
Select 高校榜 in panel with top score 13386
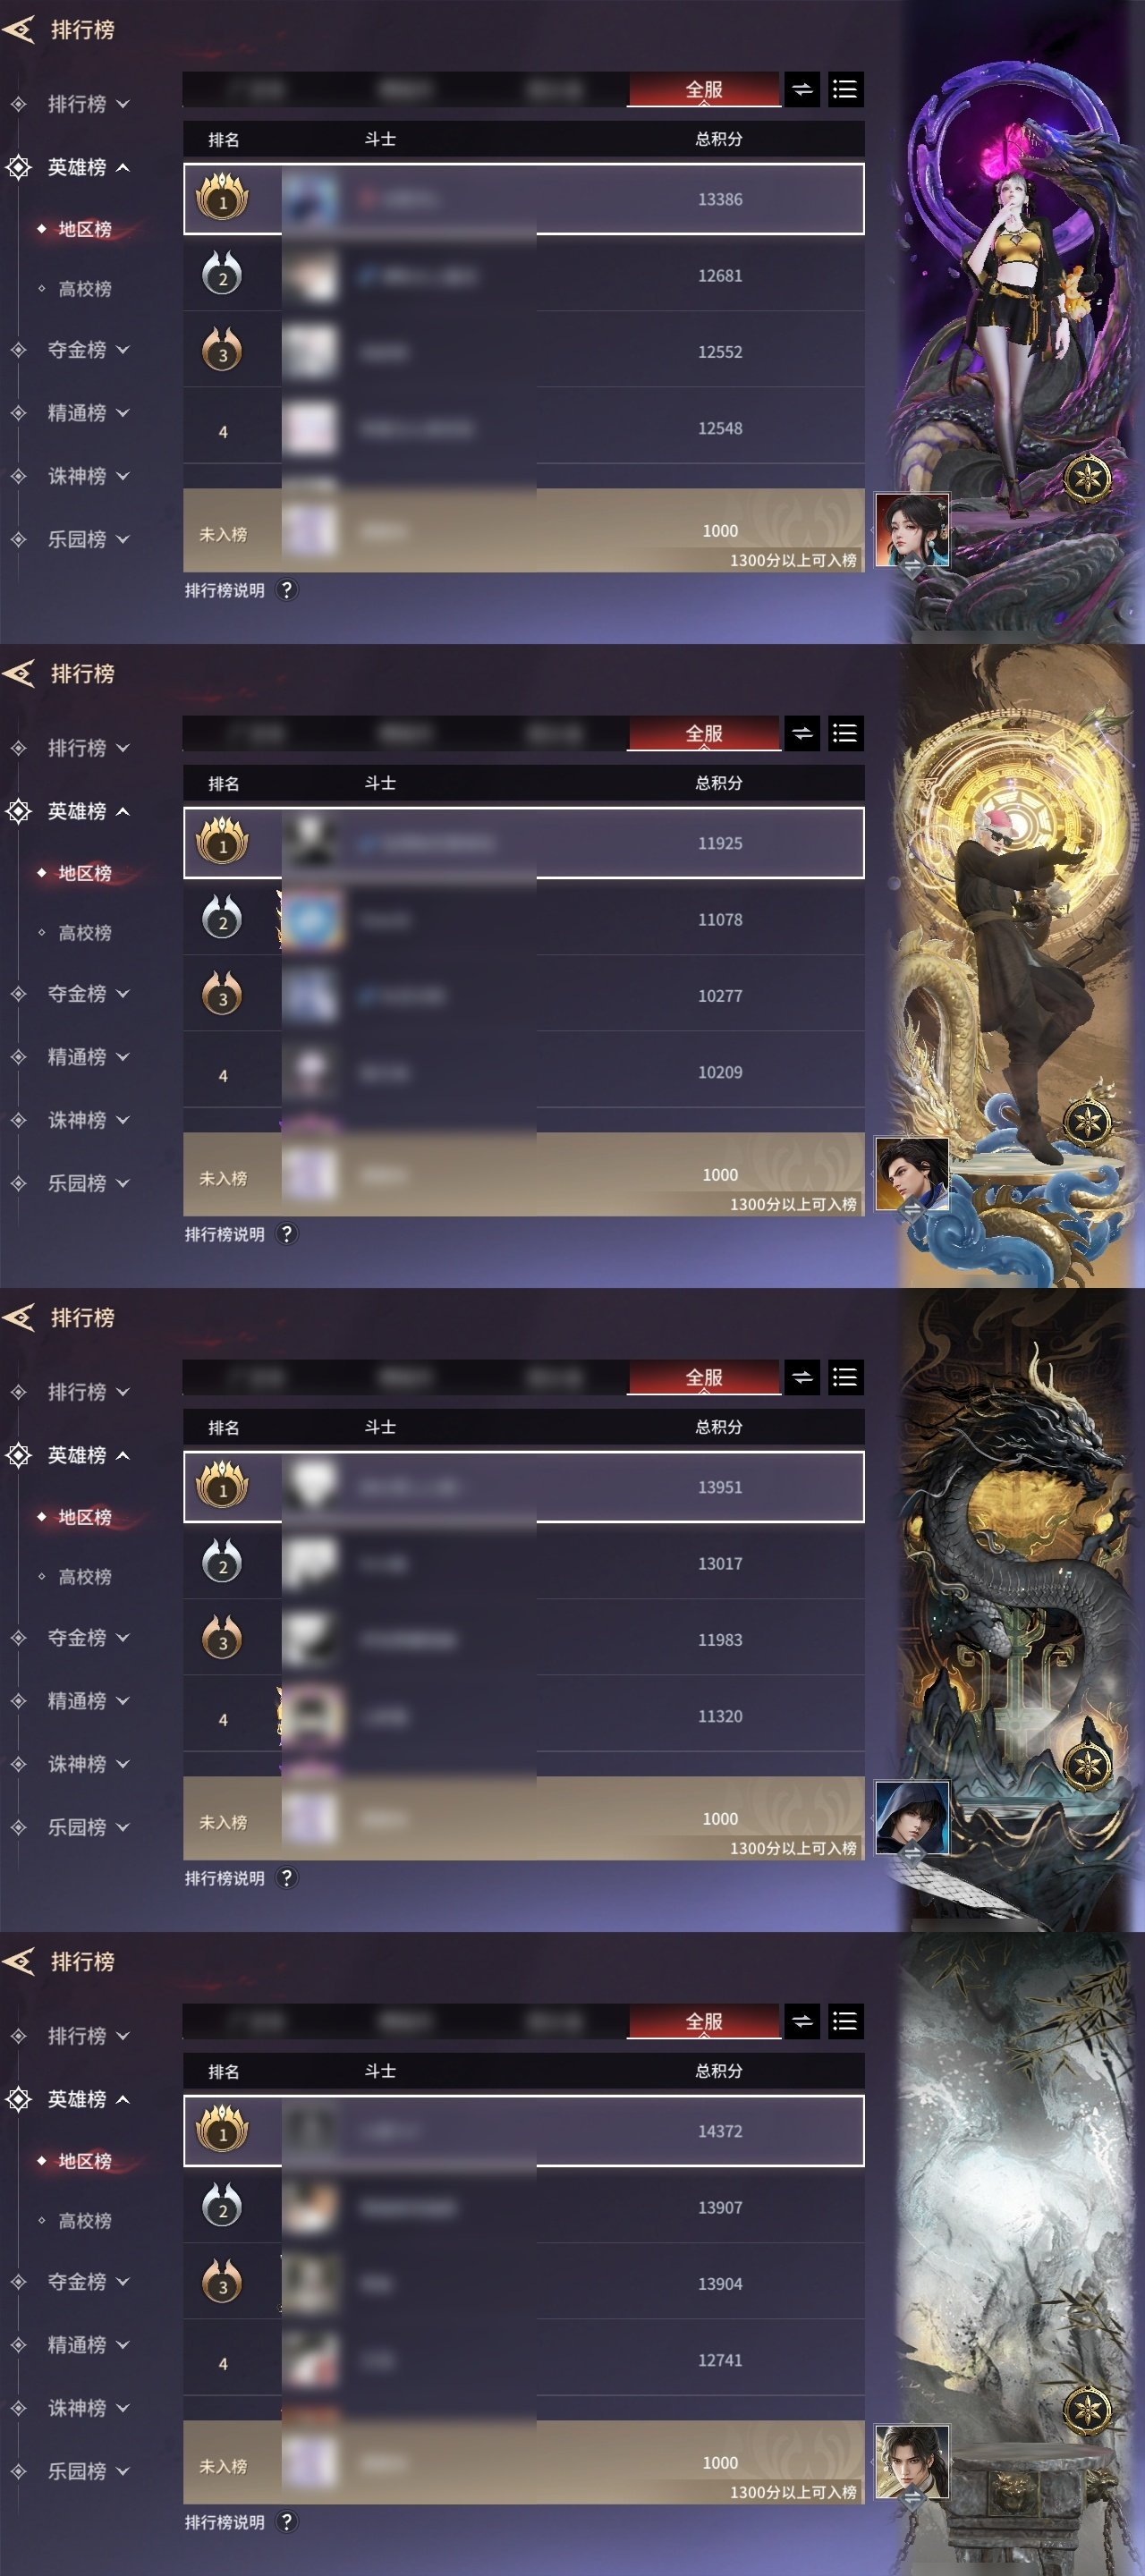(x=84, y=289)
